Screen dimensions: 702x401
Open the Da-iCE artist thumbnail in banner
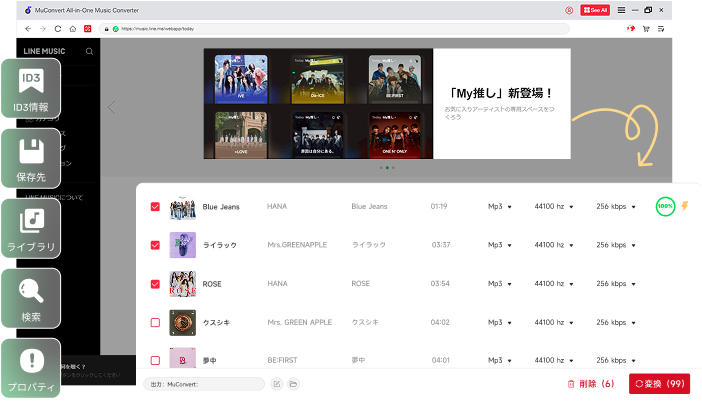[318, 79]
